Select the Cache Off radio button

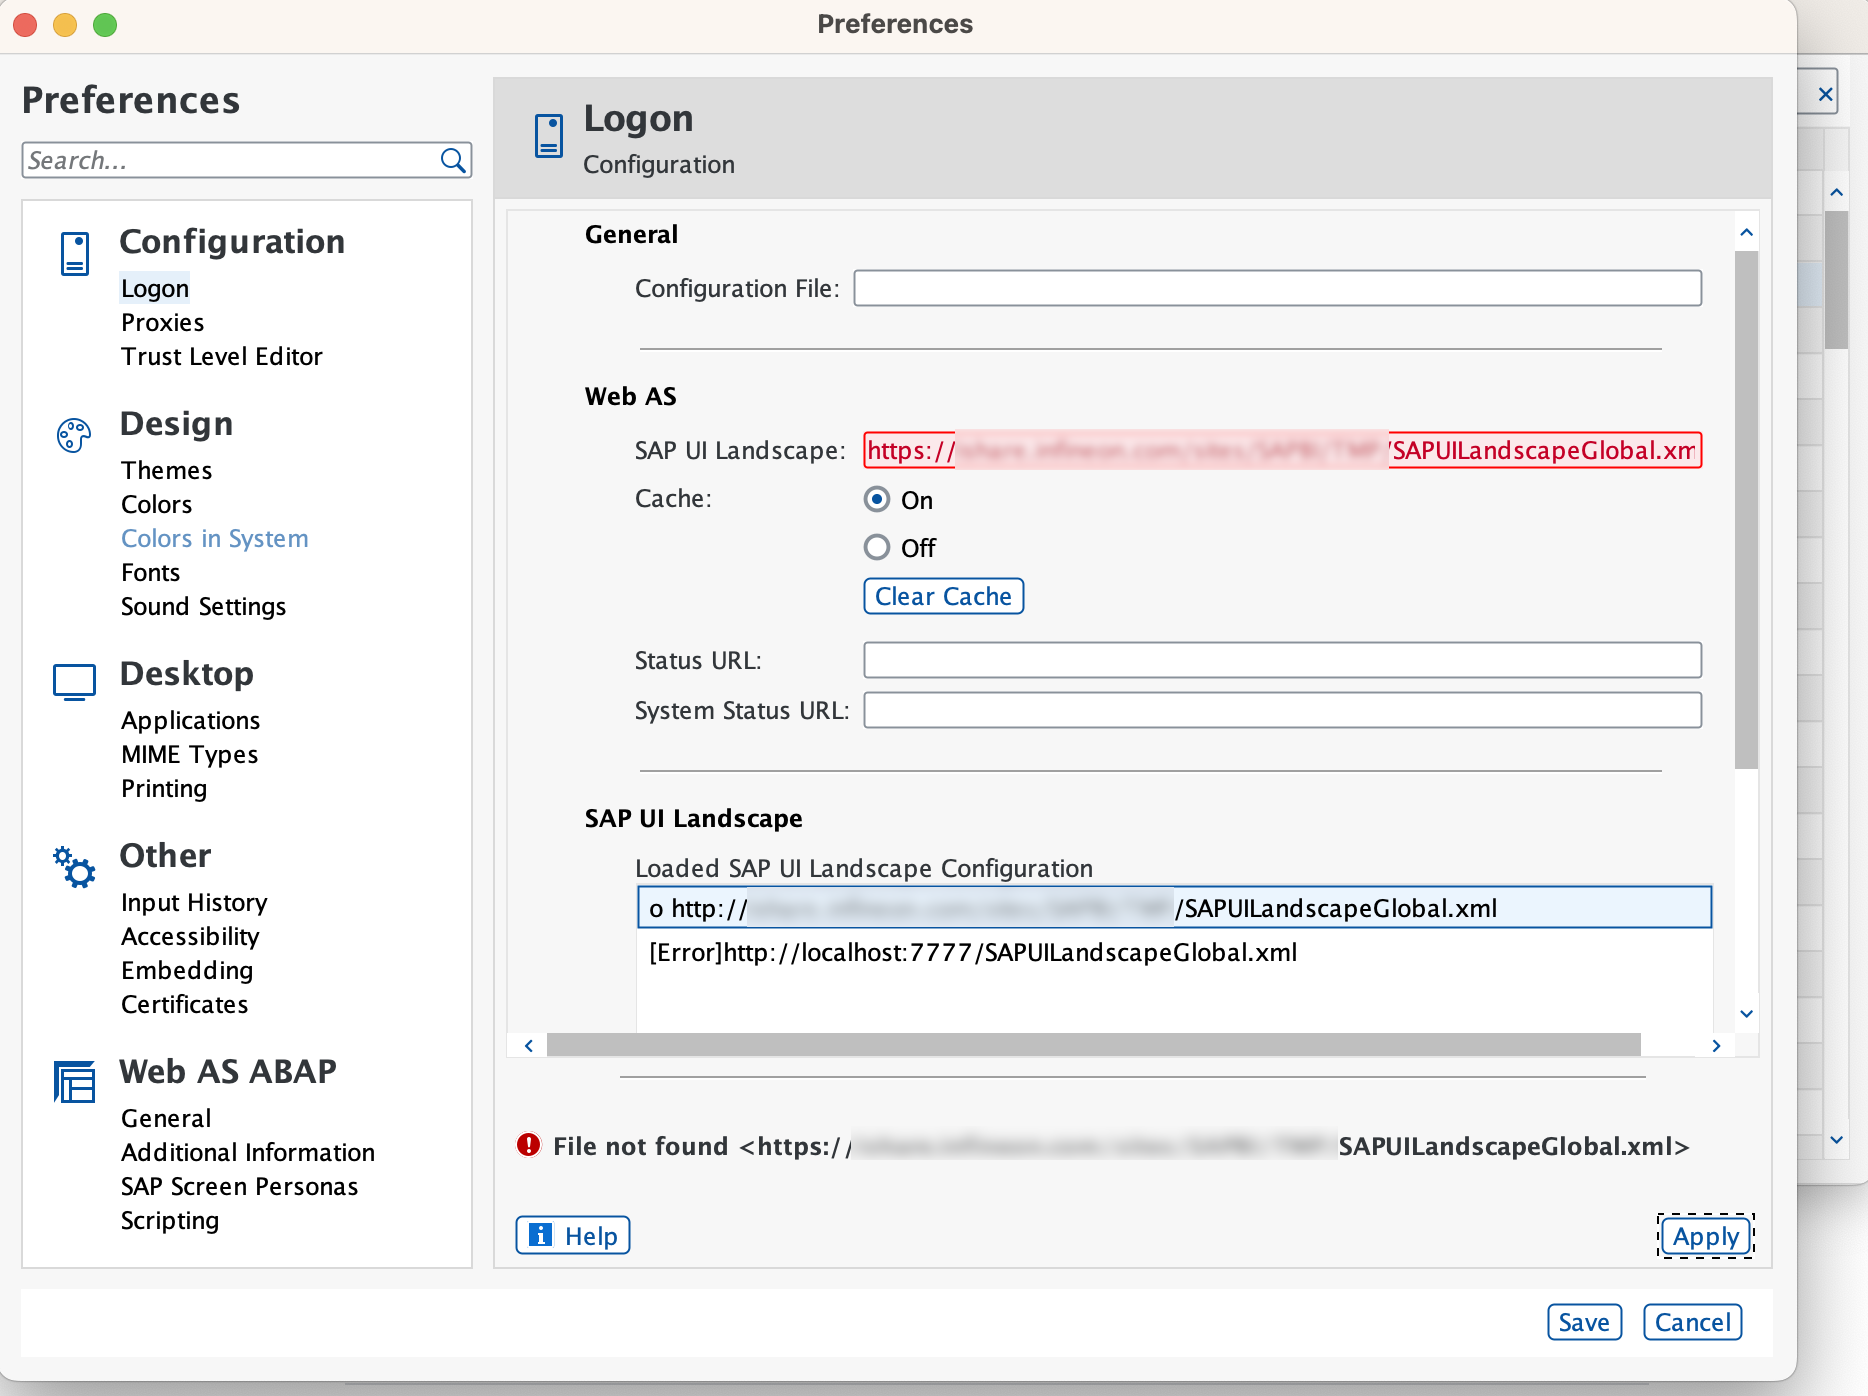[877, 547]
